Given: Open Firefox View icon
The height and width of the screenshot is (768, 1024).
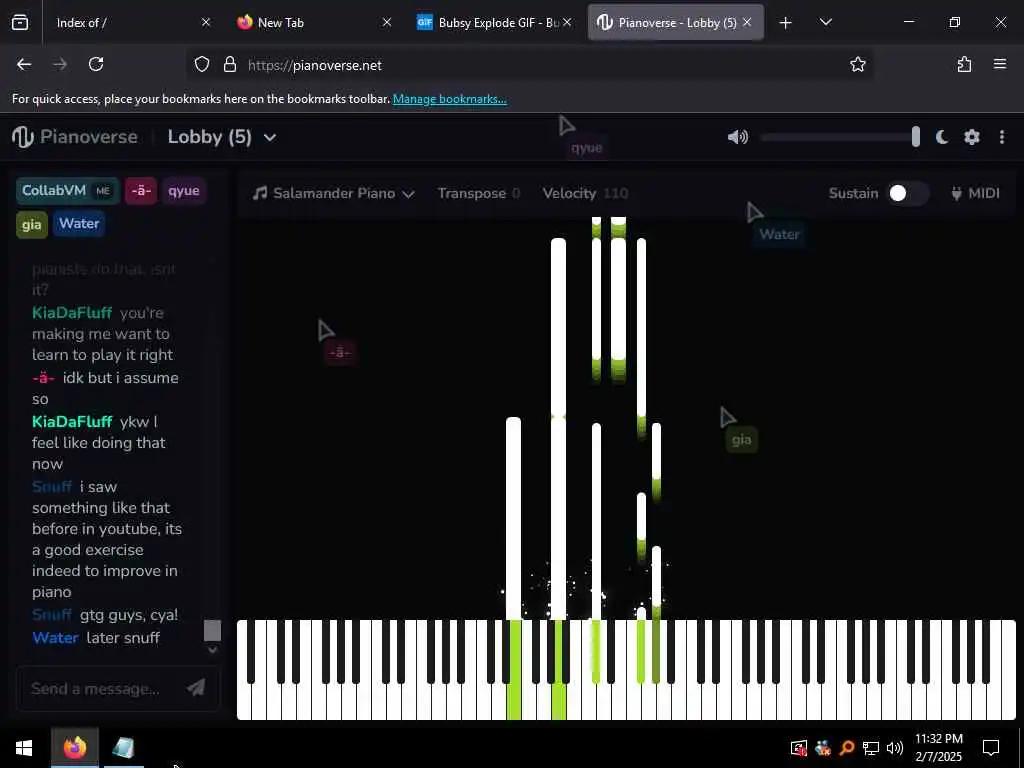Looking at the screenshot, I should [20, 22].
